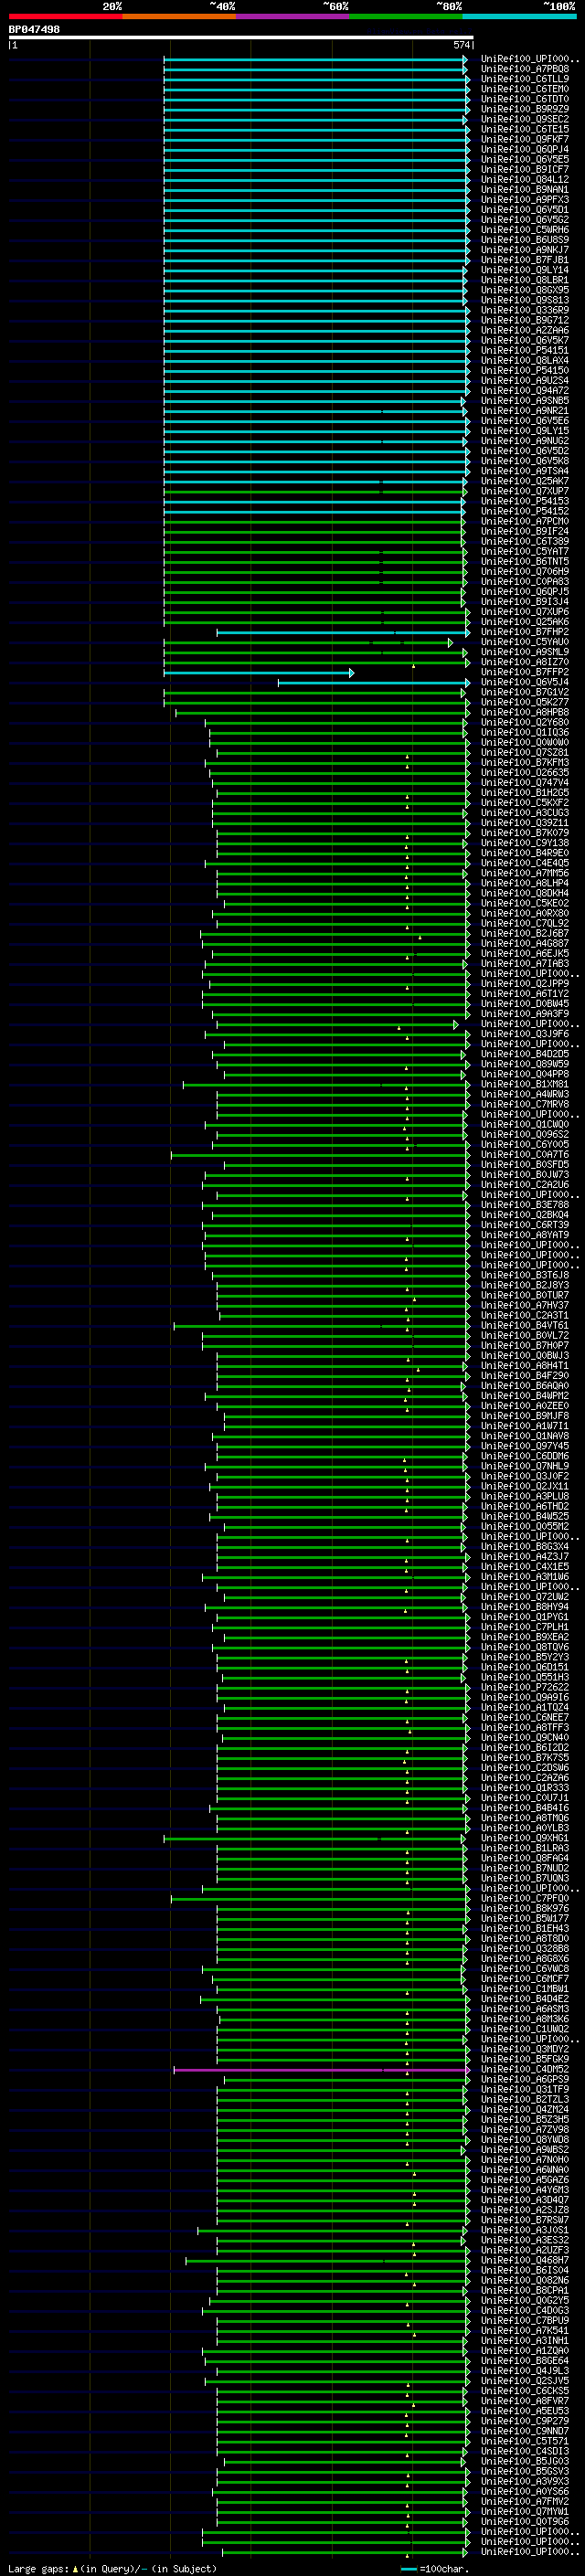Select hit label UniRef100_Q706H9

coord(524,571)
